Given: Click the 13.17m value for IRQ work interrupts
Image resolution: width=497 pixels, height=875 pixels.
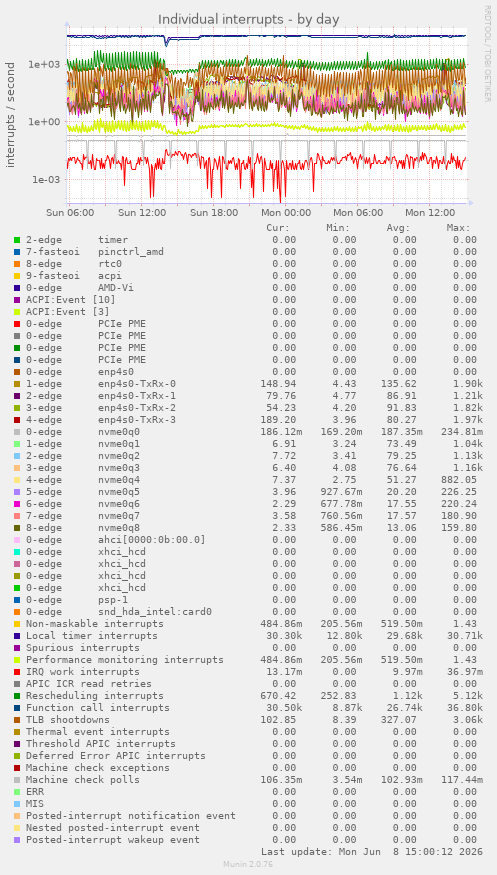Looking at the screenshot, I should [x=282, y=672].
